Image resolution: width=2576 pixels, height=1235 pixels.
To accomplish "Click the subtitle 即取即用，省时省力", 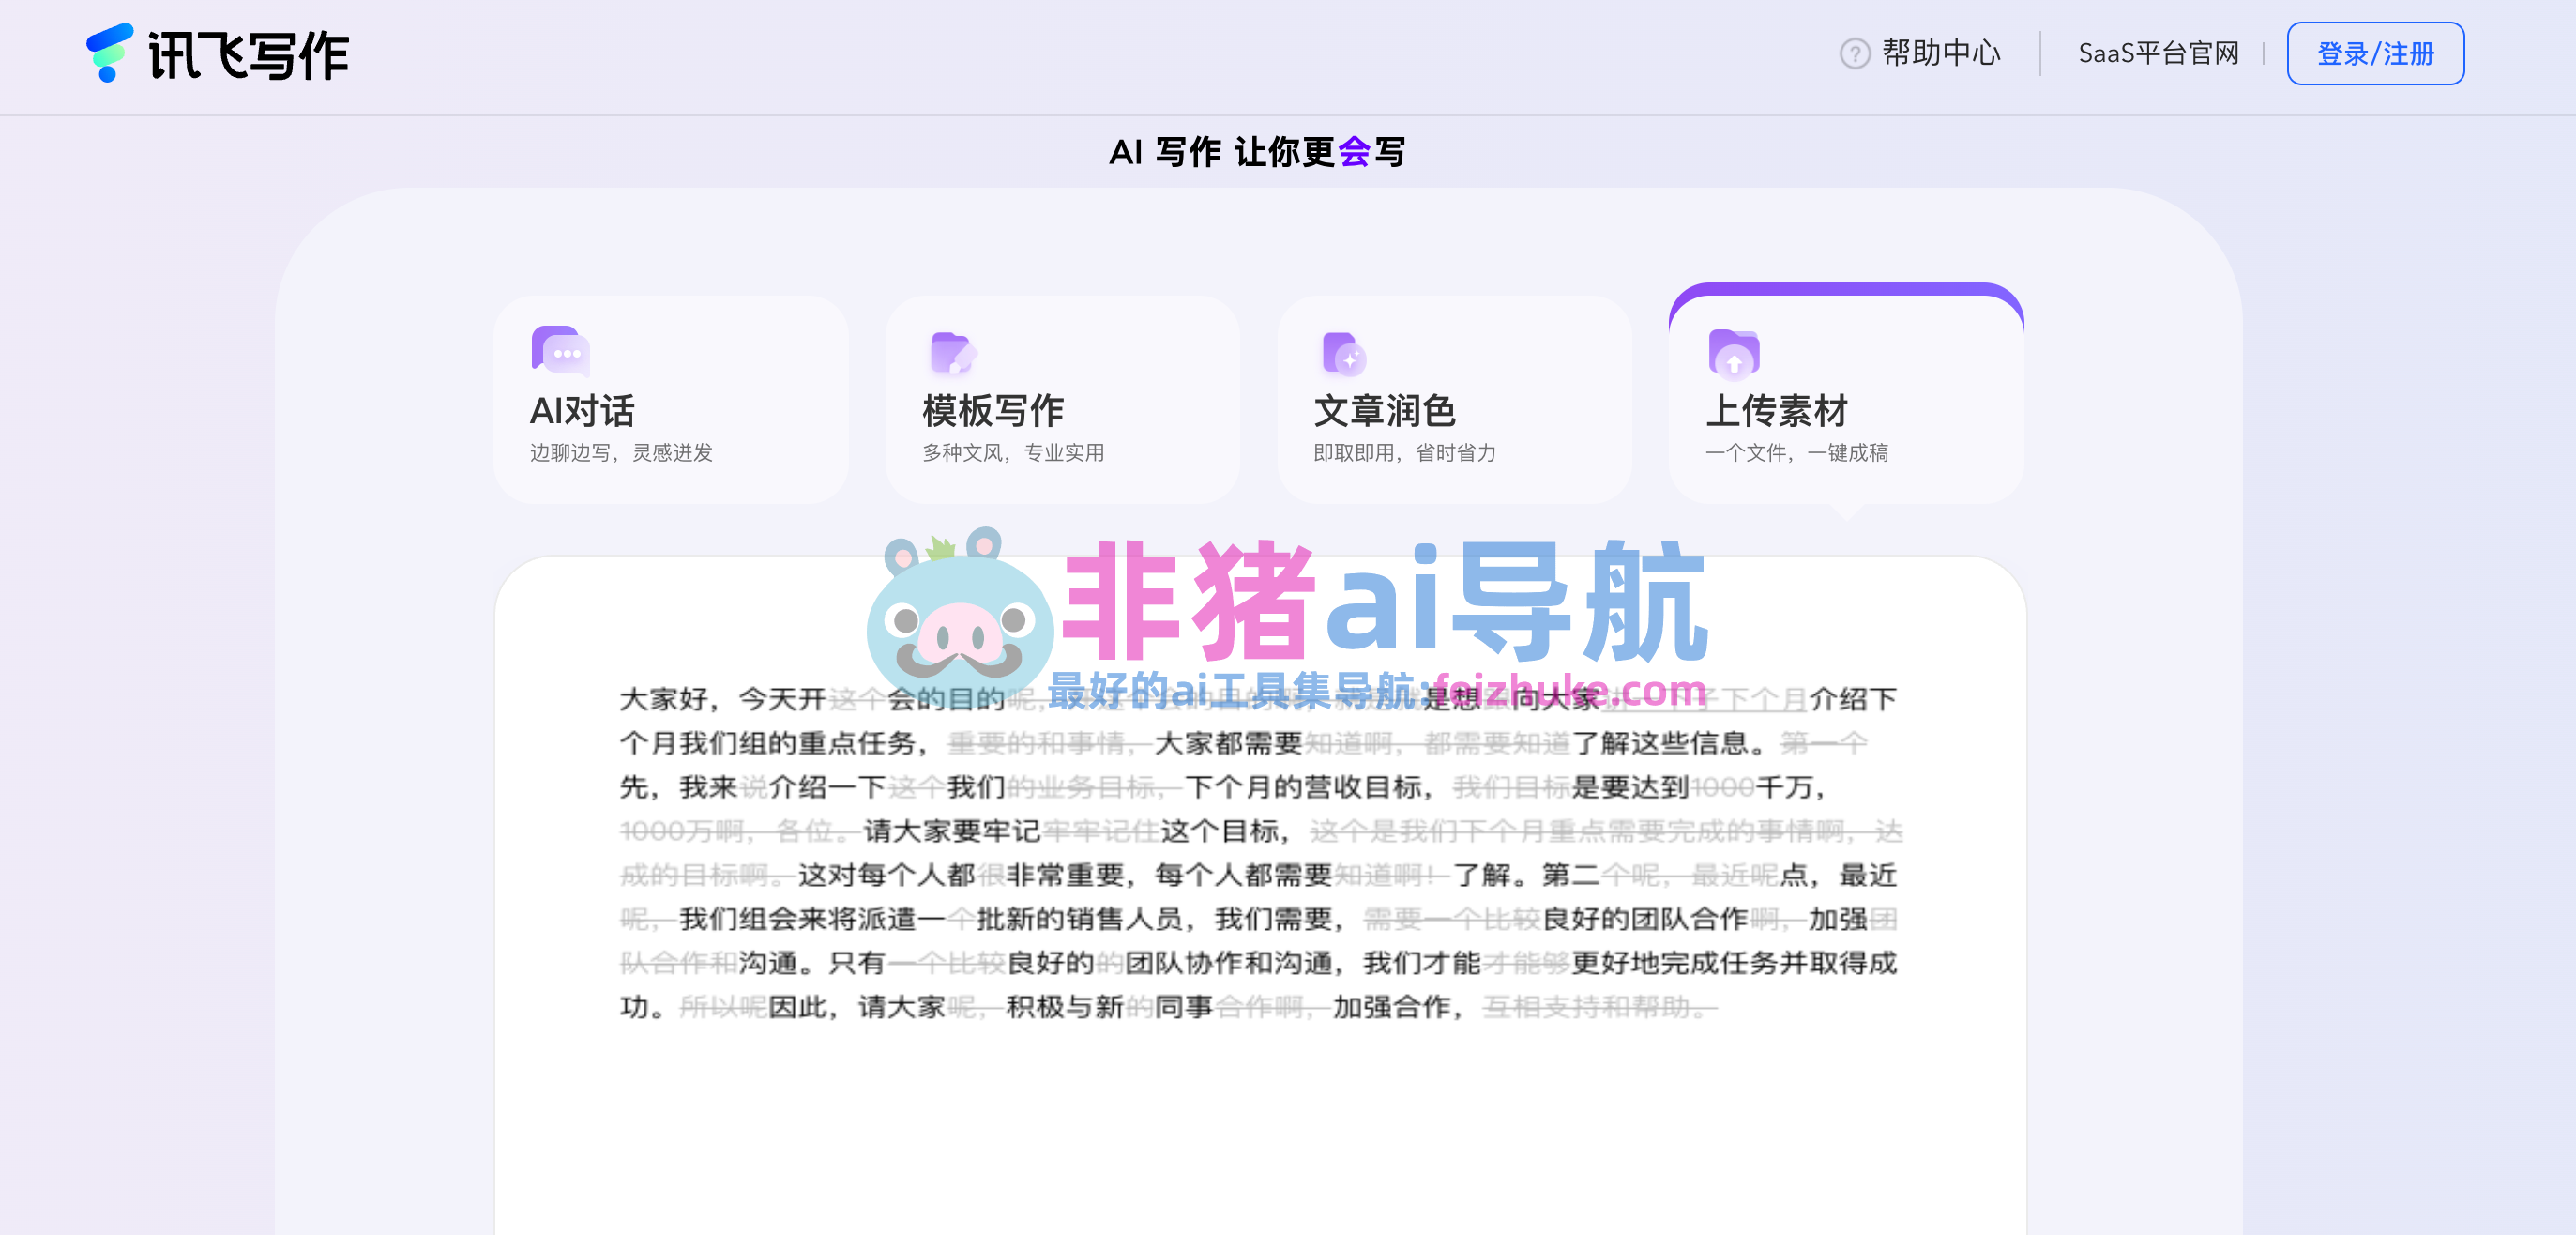I will click(1404, 452).
